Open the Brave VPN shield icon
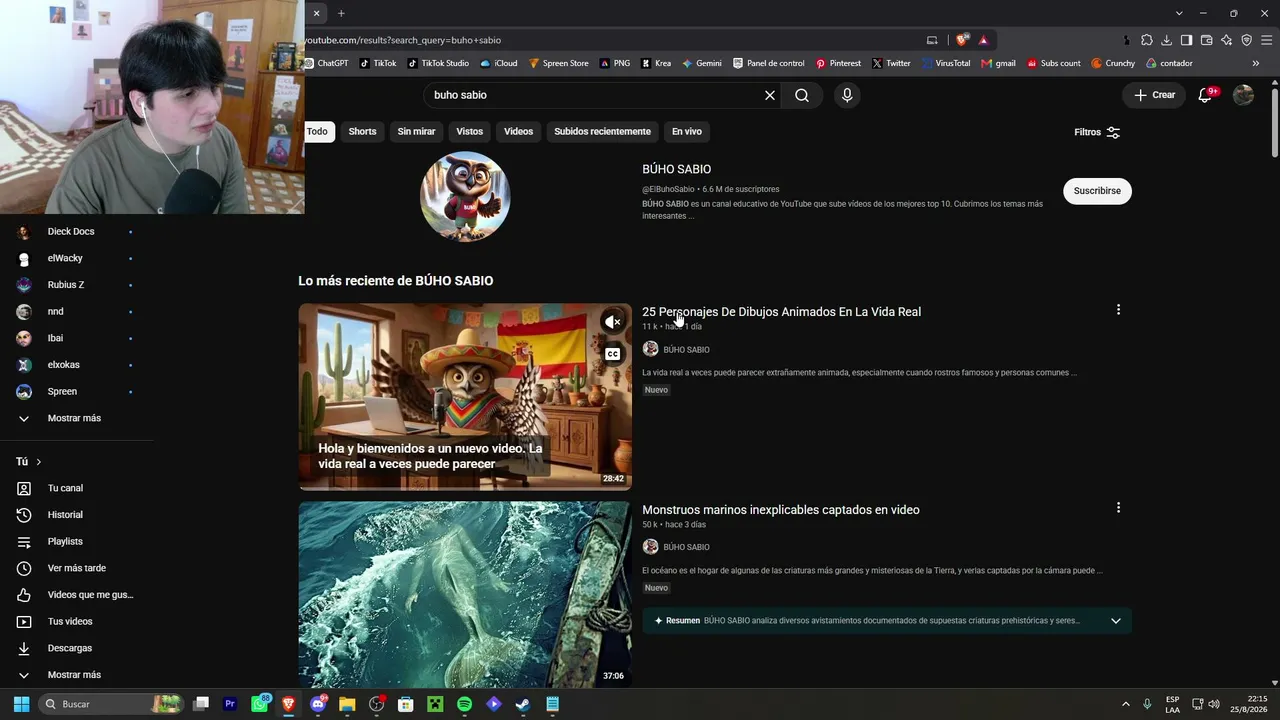Screen dimensions: 1280x720 (1246, 40)
